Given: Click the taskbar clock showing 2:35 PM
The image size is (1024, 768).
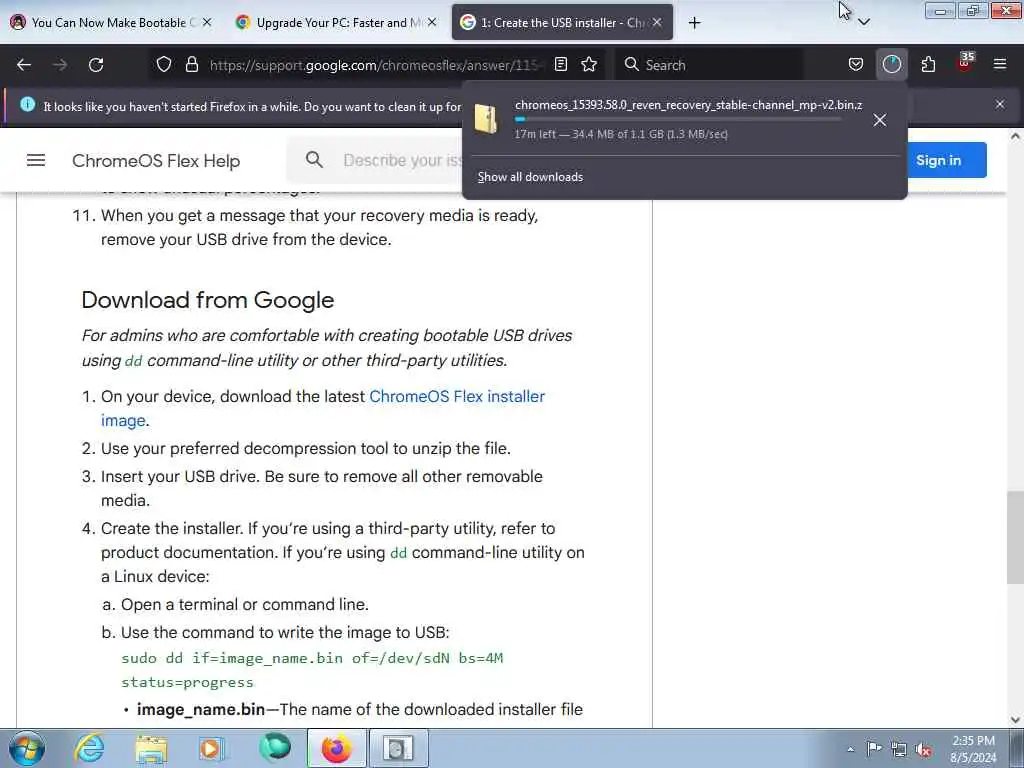Looking at the screenshot, I should 973,749.
